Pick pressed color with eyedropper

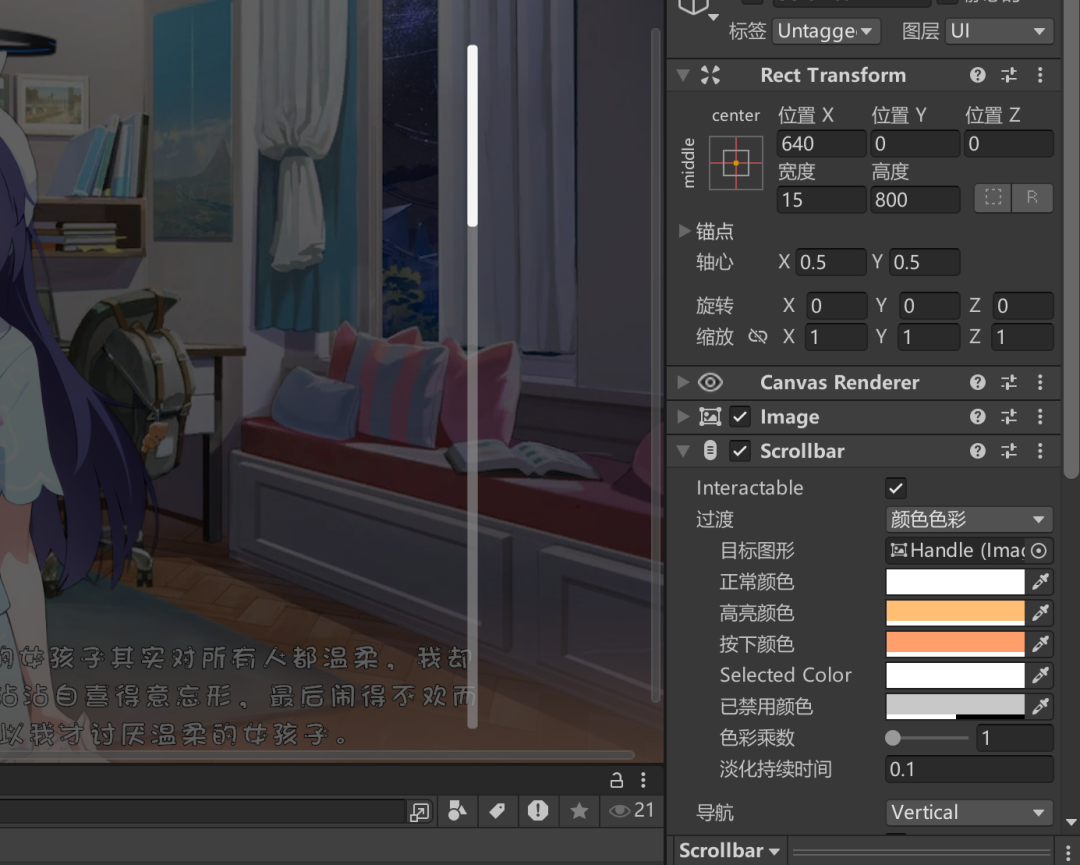pyautogui.click(x=1040, y=644)
